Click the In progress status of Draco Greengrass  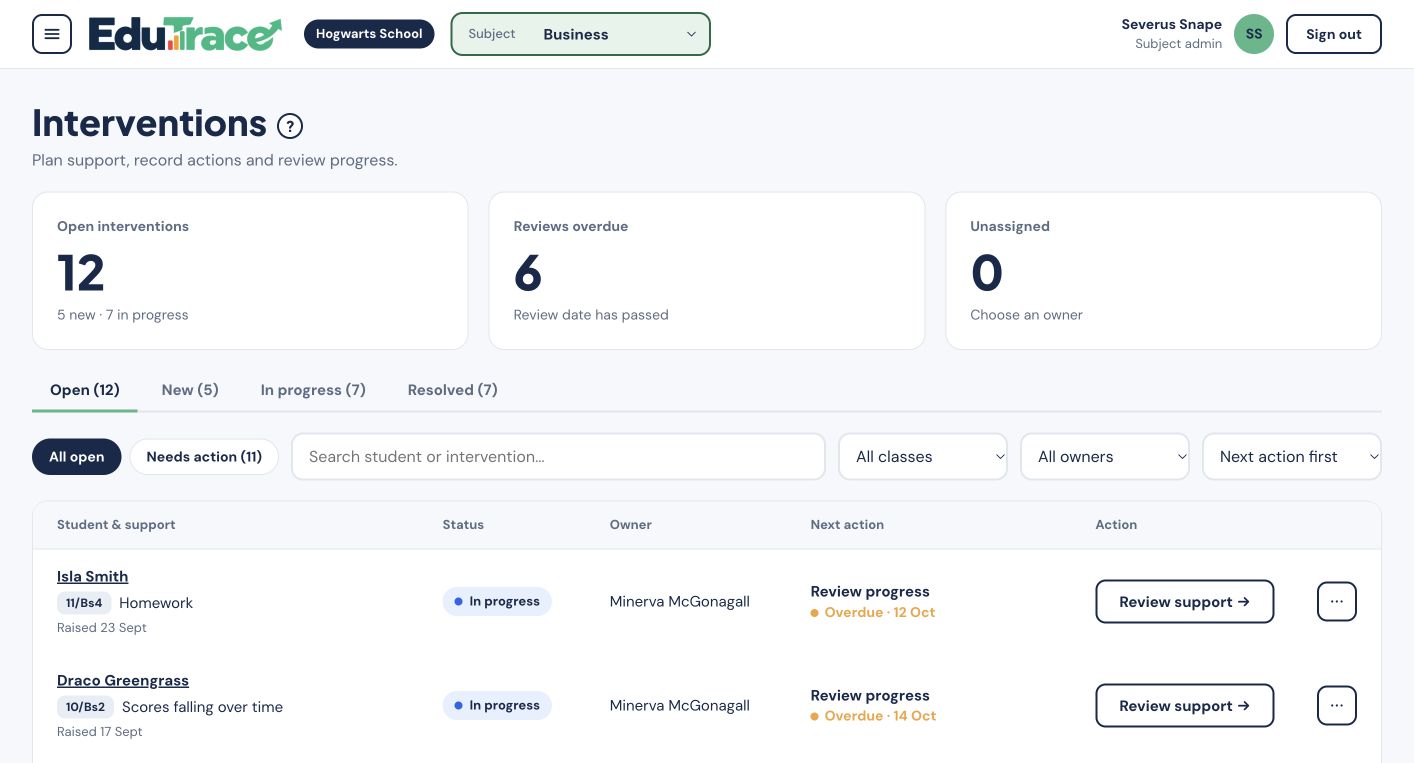coord(497,706)
